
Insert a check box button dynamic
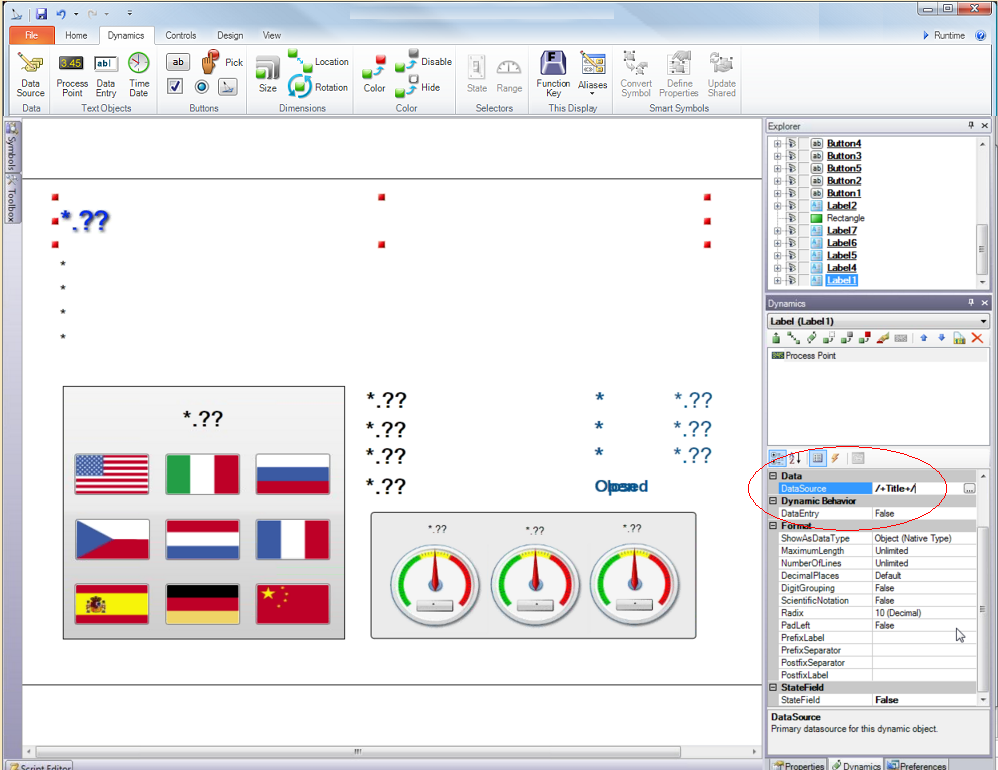pyautogui.click(x=175, y=87)
